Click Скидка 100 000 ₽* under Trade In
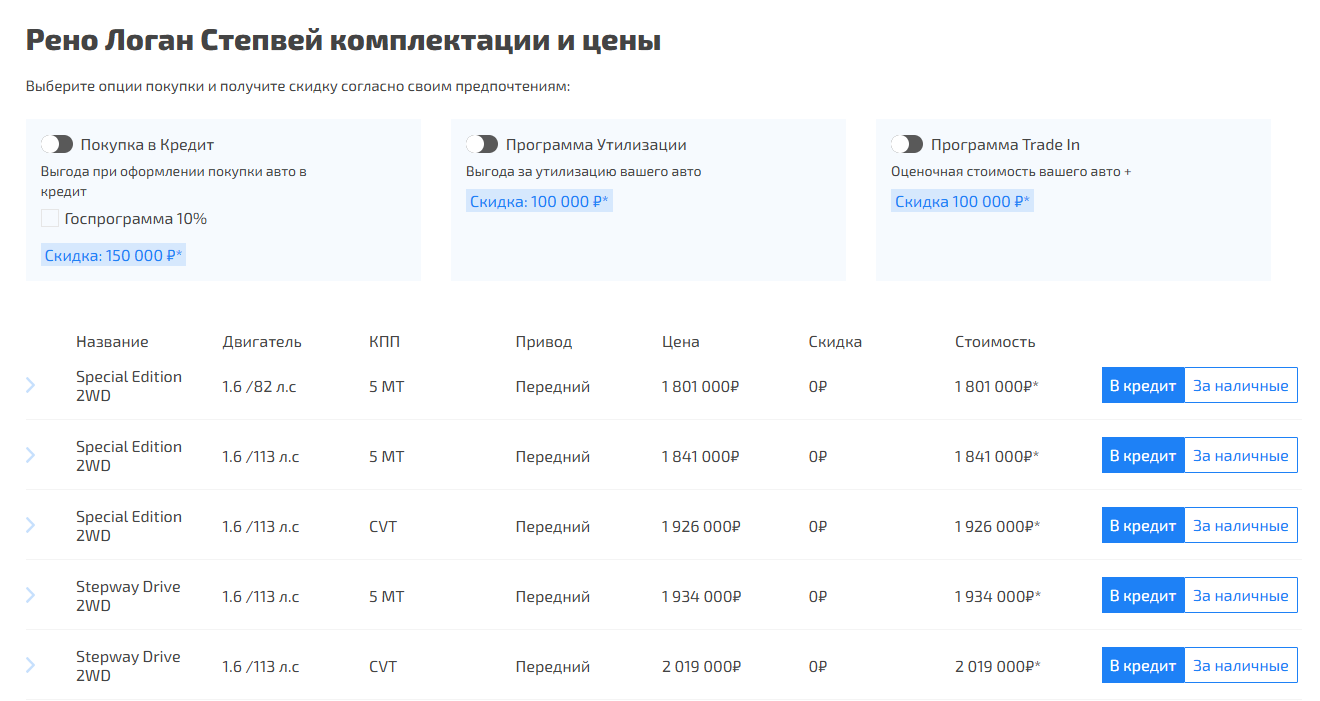 click(x=962, y=201)
